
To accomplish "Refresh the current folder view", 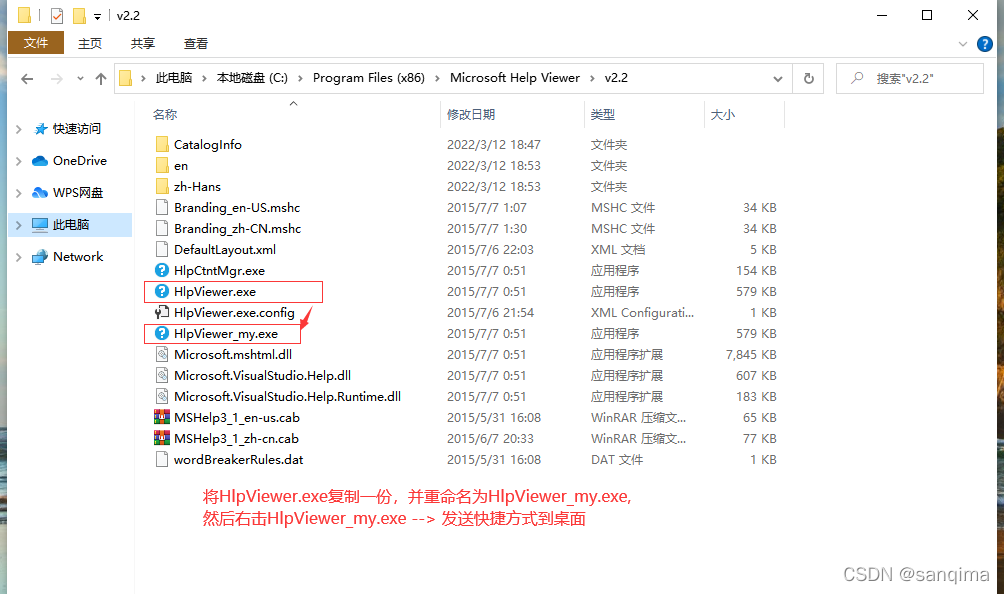I will pos(809,78).
